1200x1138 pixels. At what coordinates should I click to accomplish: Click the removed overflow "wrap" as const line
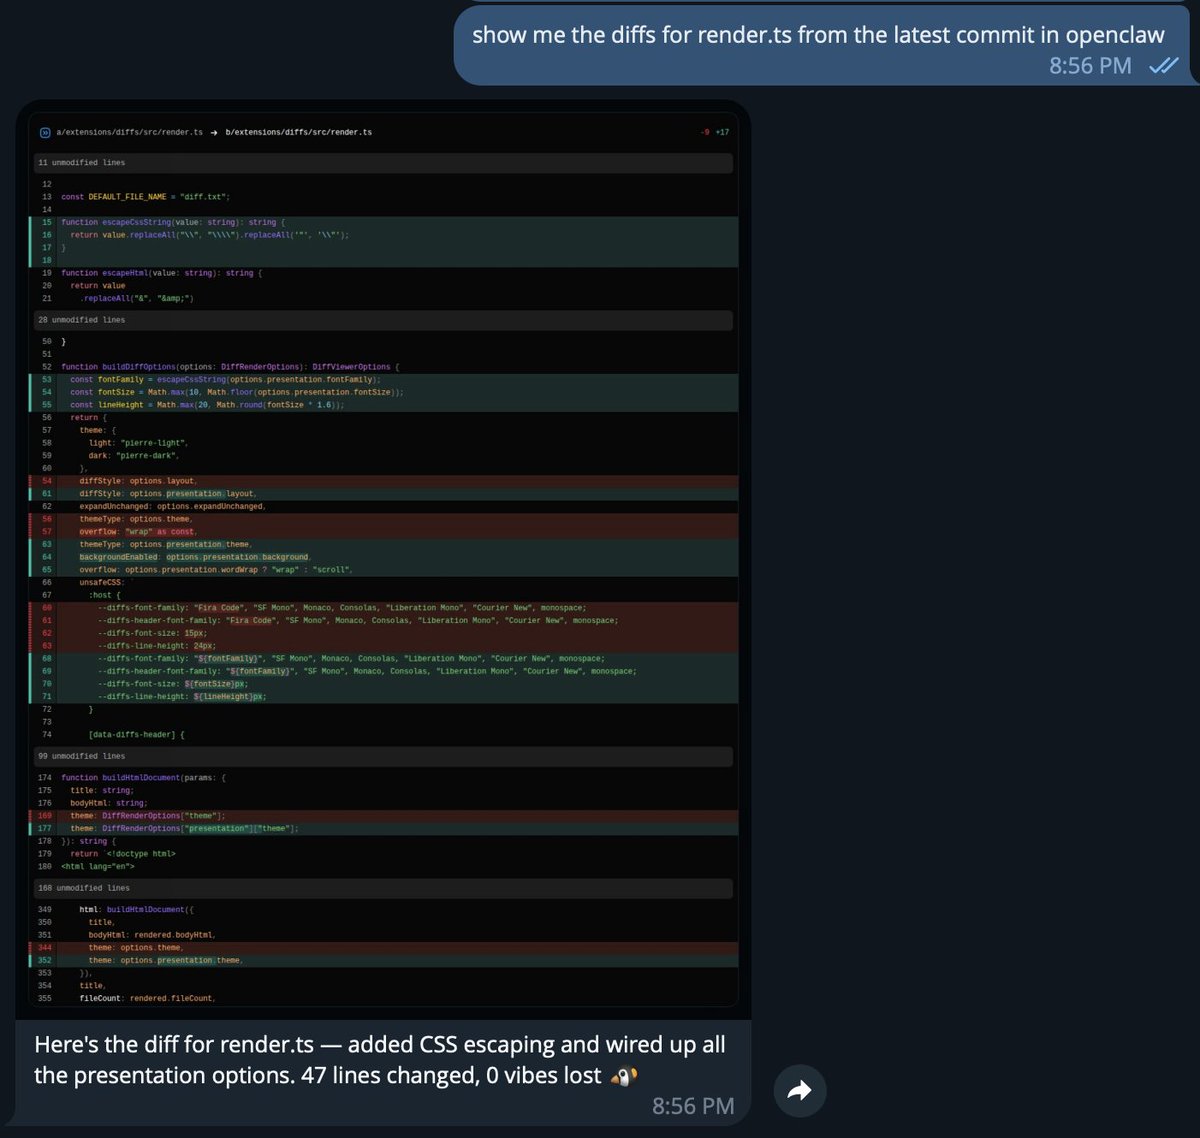[x=137, y=532]
